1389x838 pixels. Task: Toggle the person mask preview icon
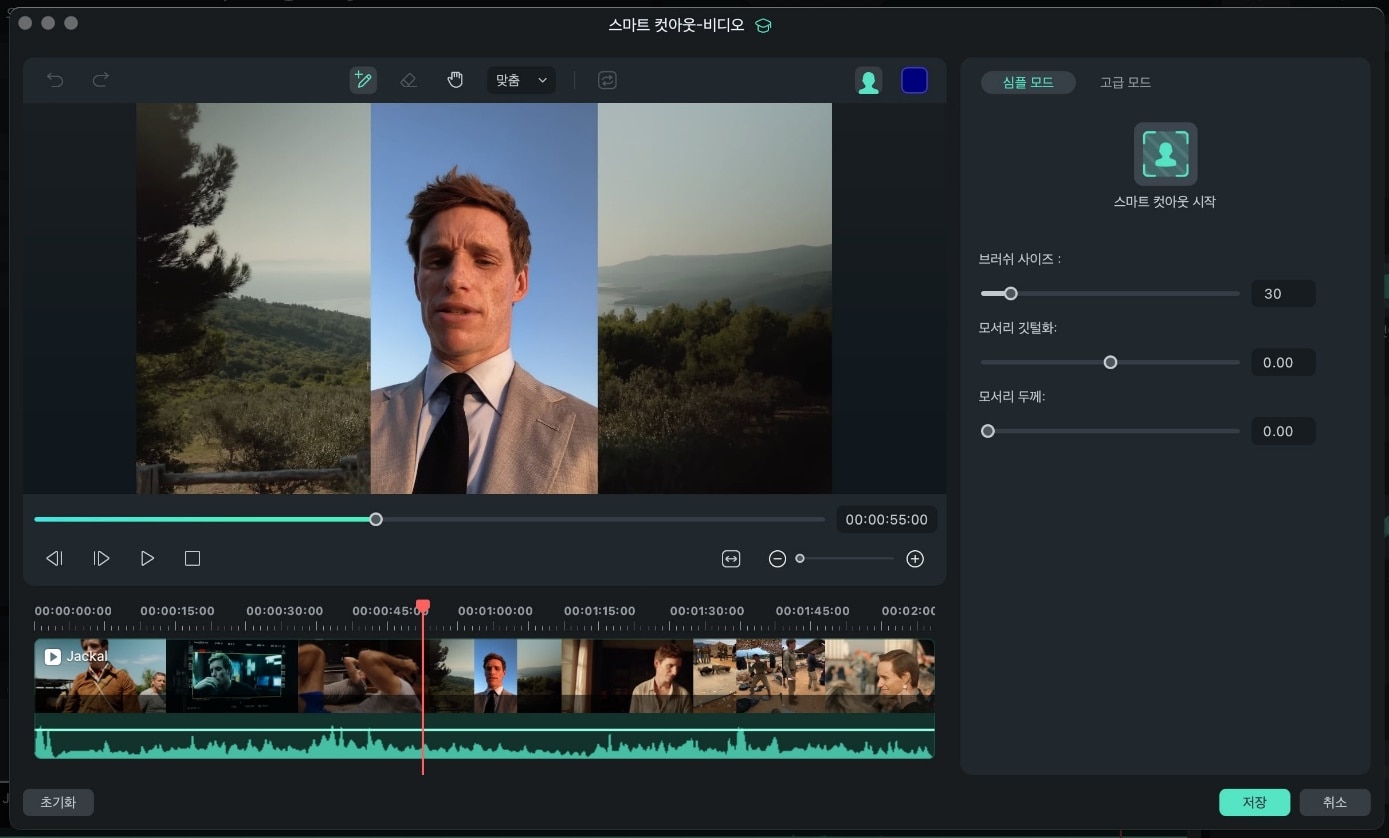coord(868,81)
